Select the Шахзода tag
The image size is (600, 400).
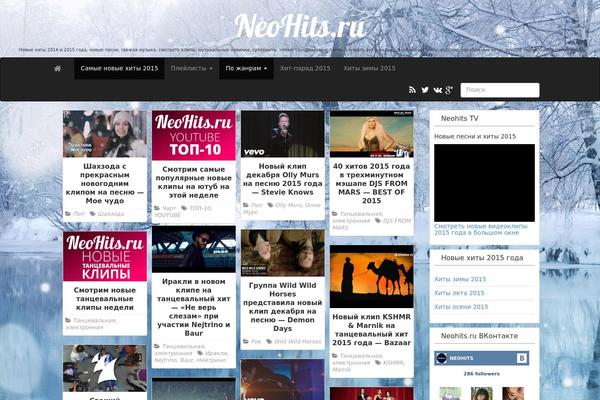coord(111,214)
